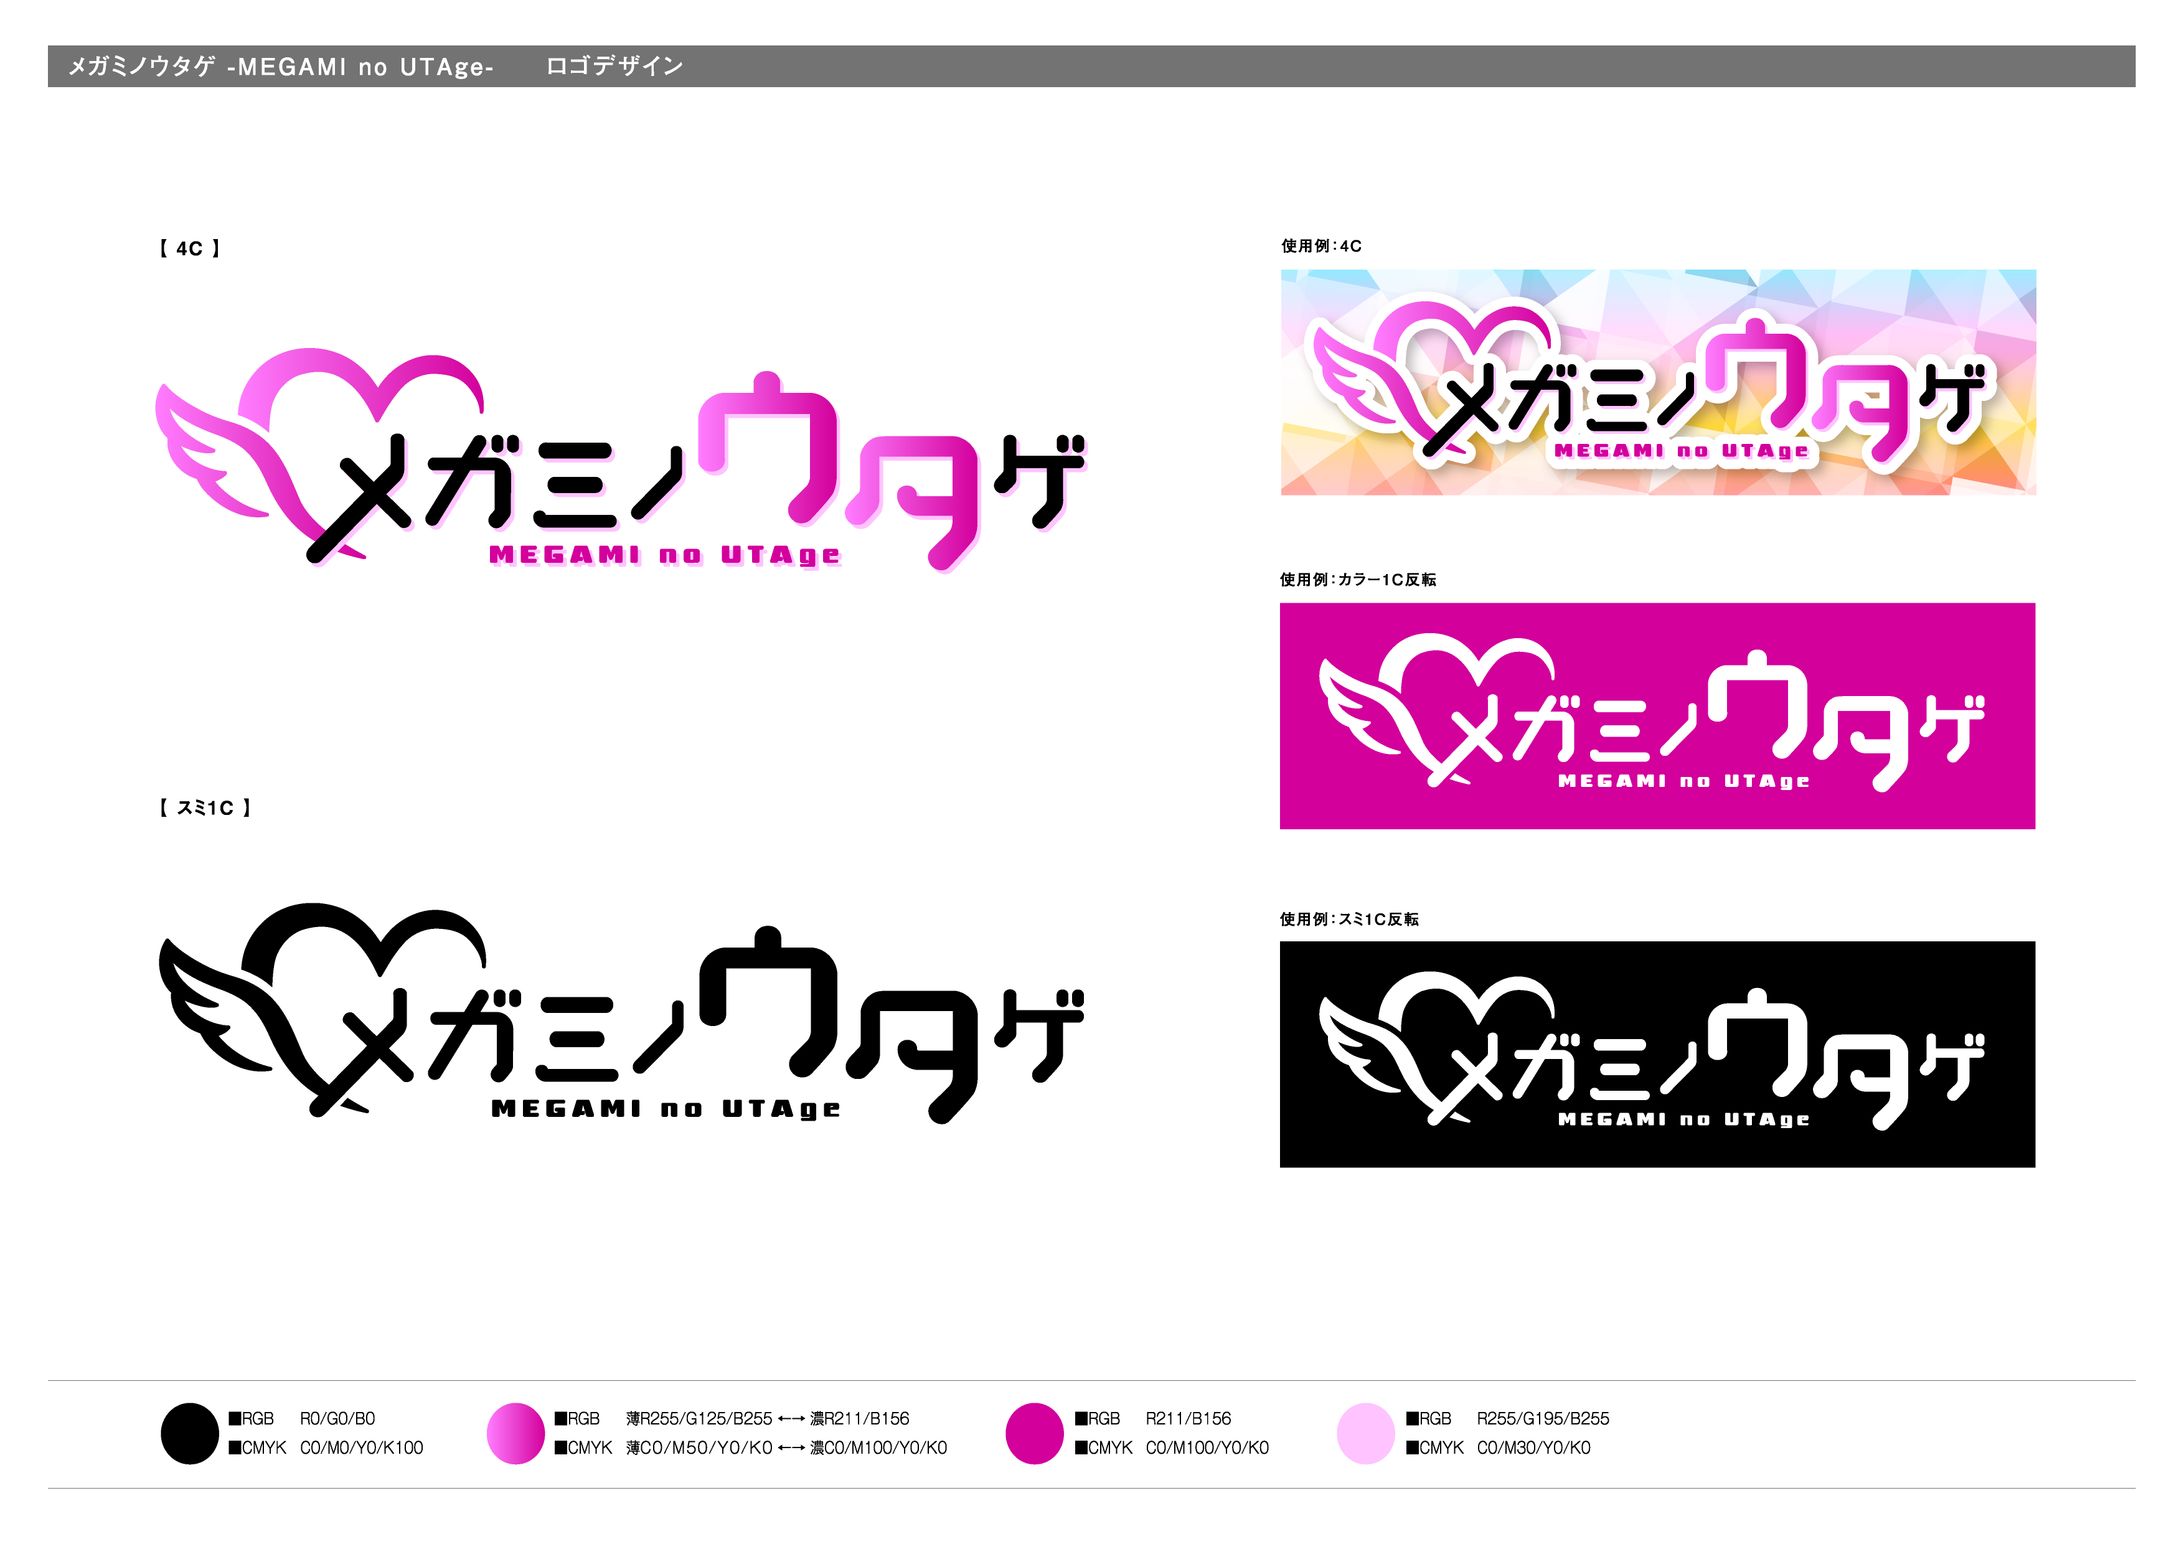Click the 【 スミ1C 】 section label
The image size is (2184, 1544).
tap(205, 807)
